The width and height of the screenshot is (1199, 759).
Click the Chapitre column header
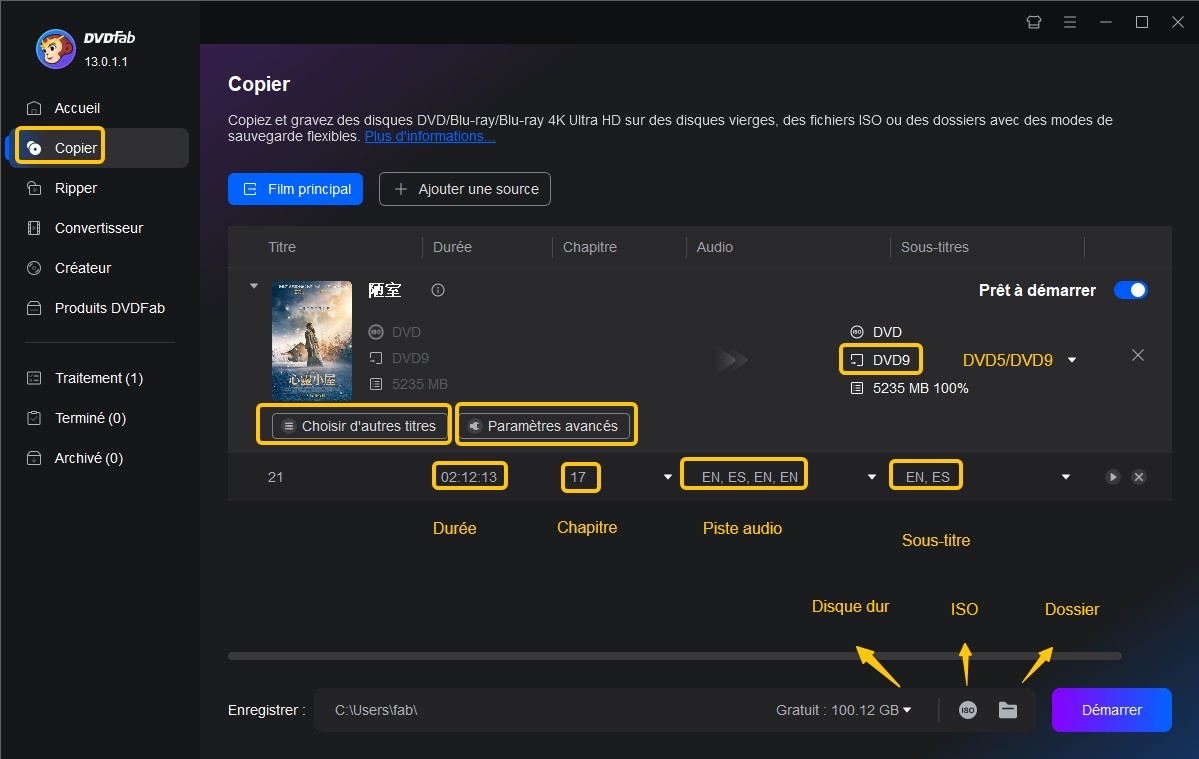[590, 247]
